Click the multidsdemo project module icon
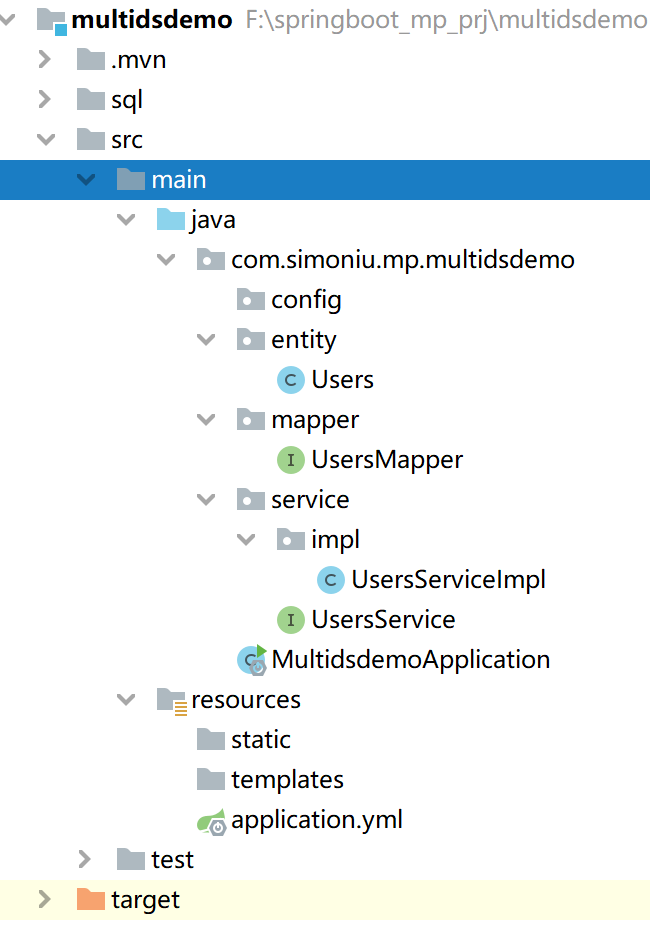The image size is (650, 925). [x=51, y=20]
